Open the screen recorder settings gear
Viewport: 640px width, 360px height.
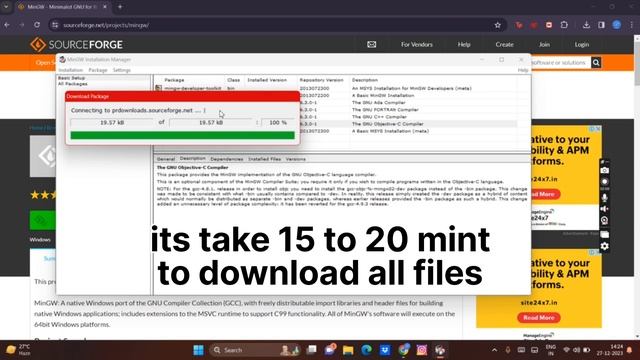pyautogui.click(x=604, y=246)
